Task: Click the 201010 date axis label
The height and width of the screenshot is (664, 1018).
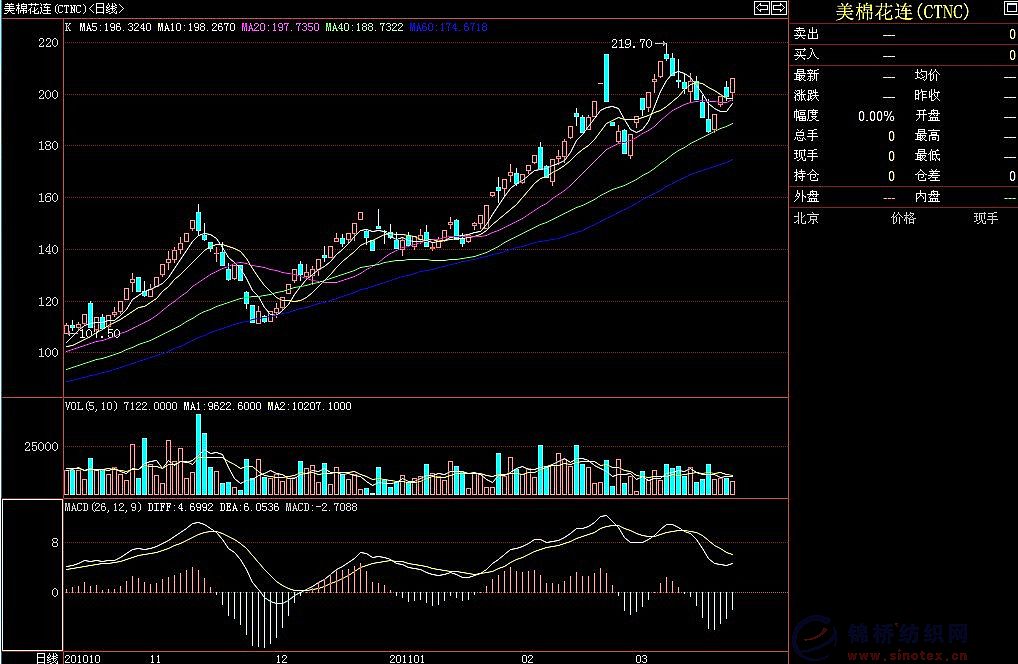Action: point(83,658)
